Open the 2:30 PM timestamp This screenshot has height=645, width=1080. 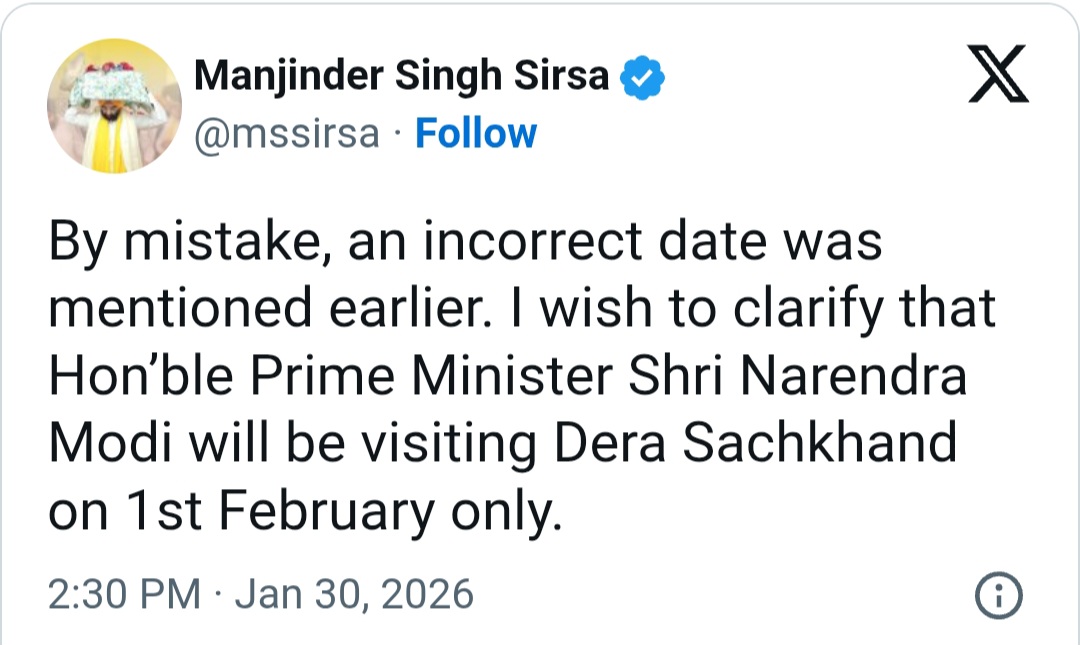(124, 595)
